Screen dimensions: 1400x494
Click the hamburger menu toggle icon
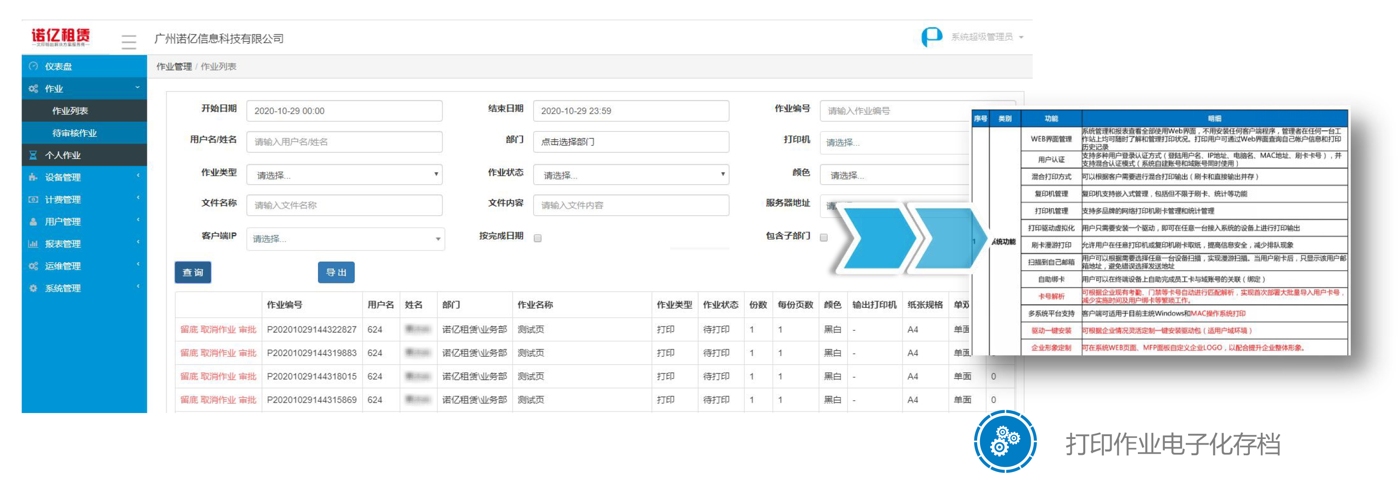(129, 42)
